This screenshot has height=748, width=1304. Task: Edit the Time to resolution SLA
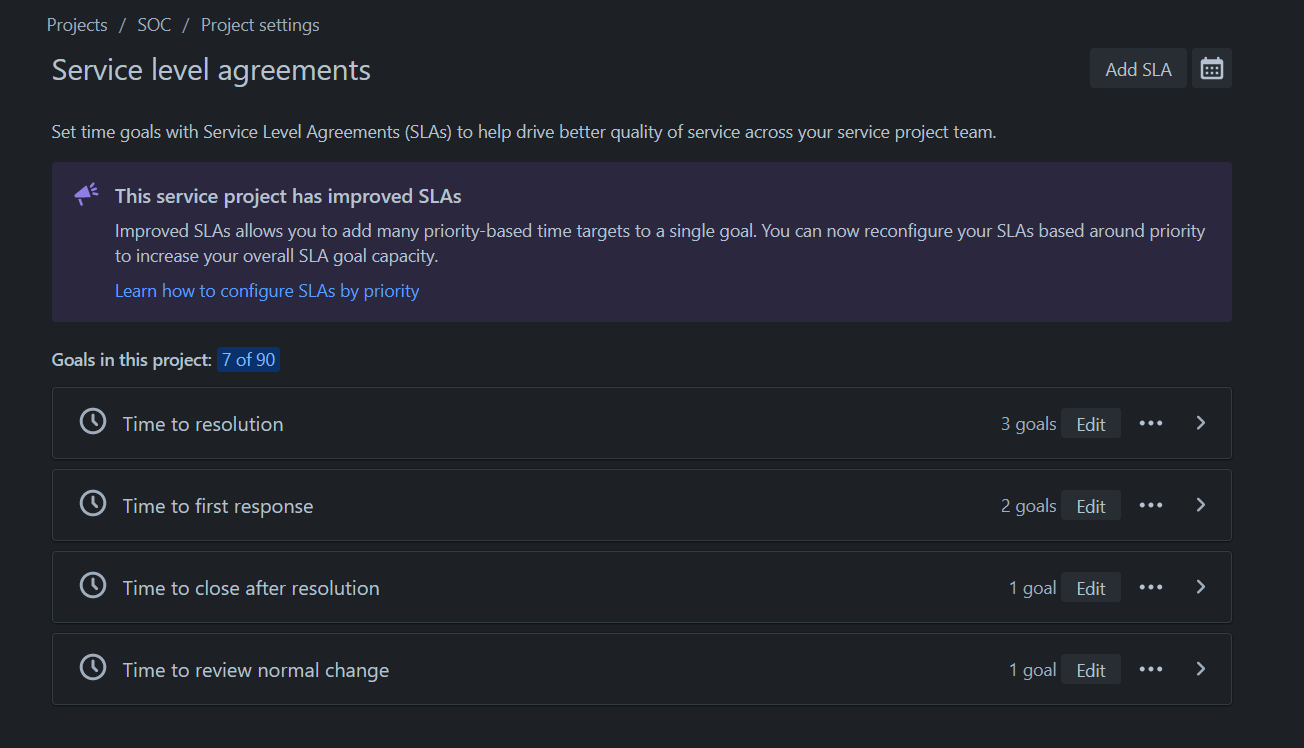tap(1090, 424)
